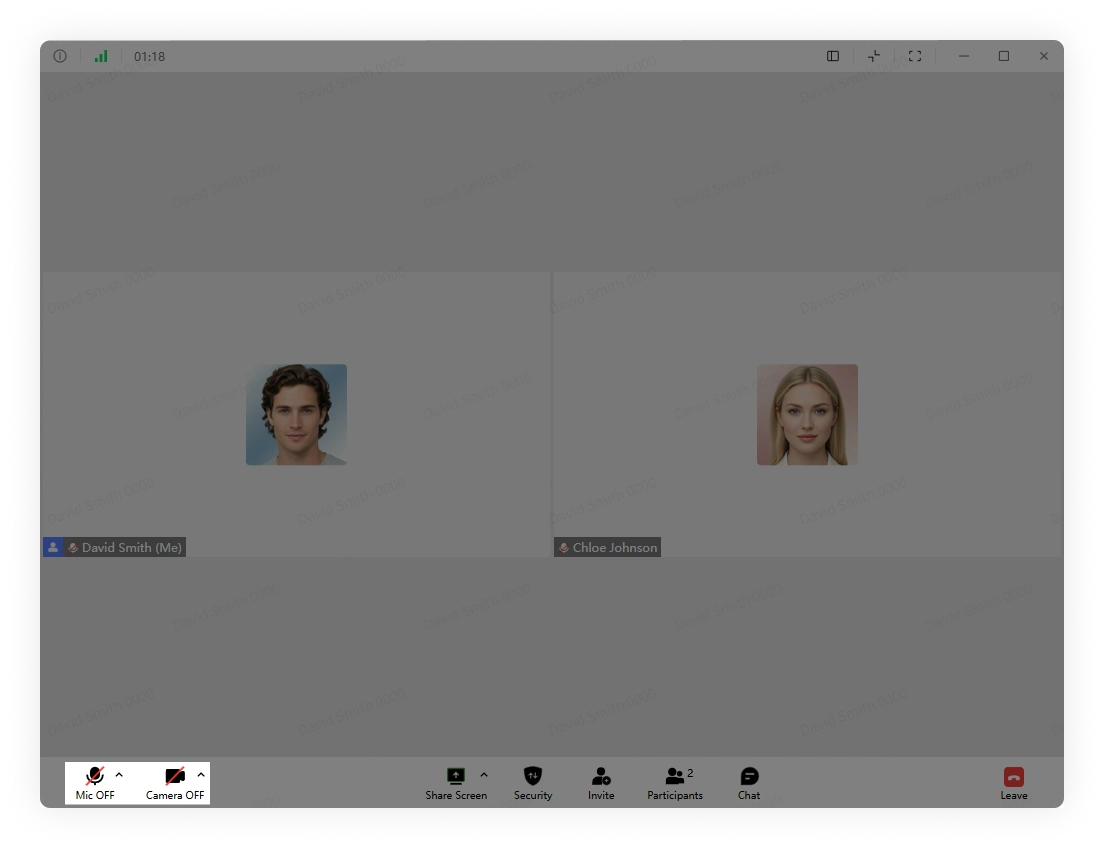Open the meeting info icon
The width and height of the screenshot is (1104, 848).
(60, 56)
